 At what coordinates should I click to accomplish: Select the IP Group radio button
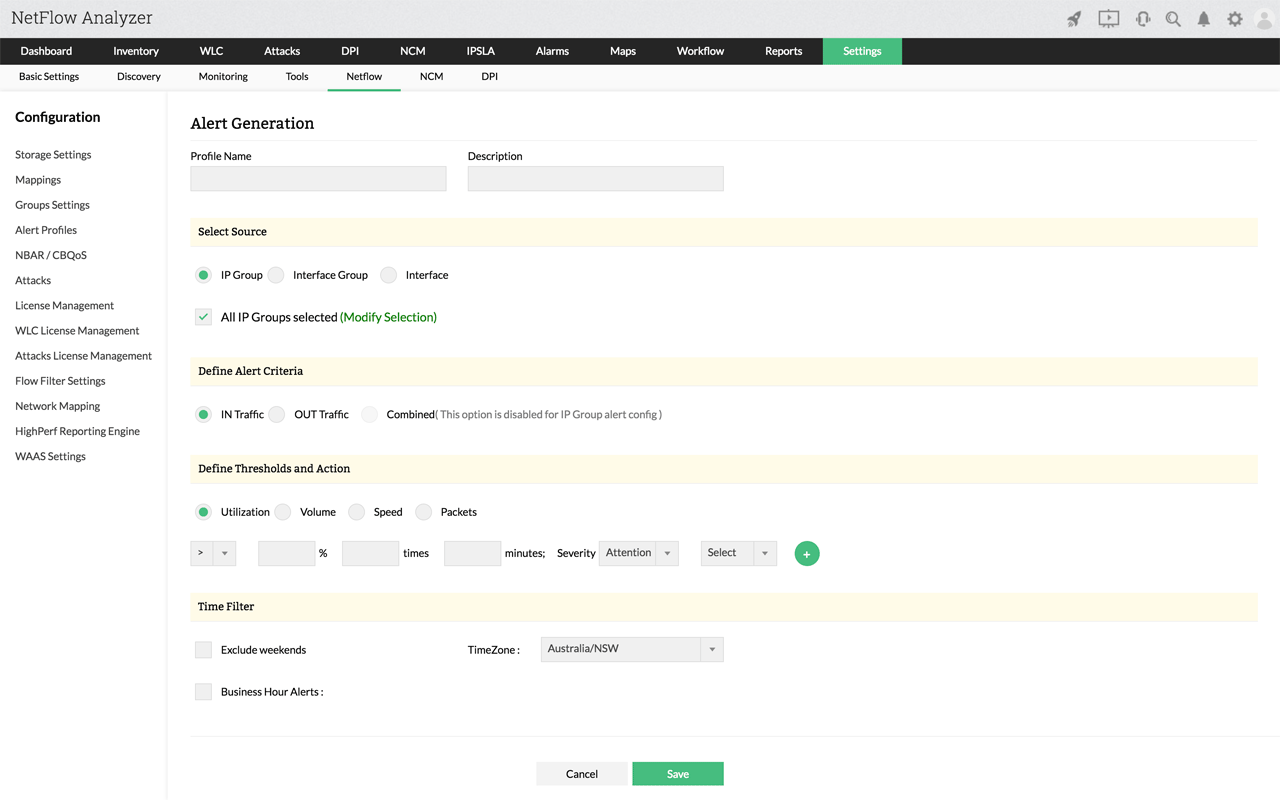(203, 275)
